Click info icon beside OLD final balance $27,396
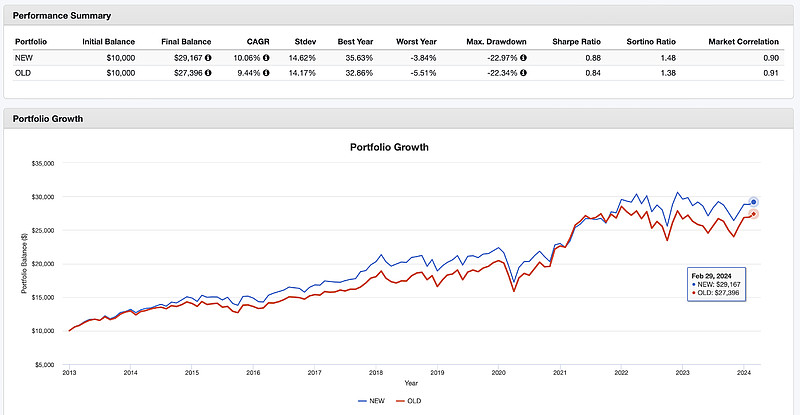800x415 pixels. point(207,73)
